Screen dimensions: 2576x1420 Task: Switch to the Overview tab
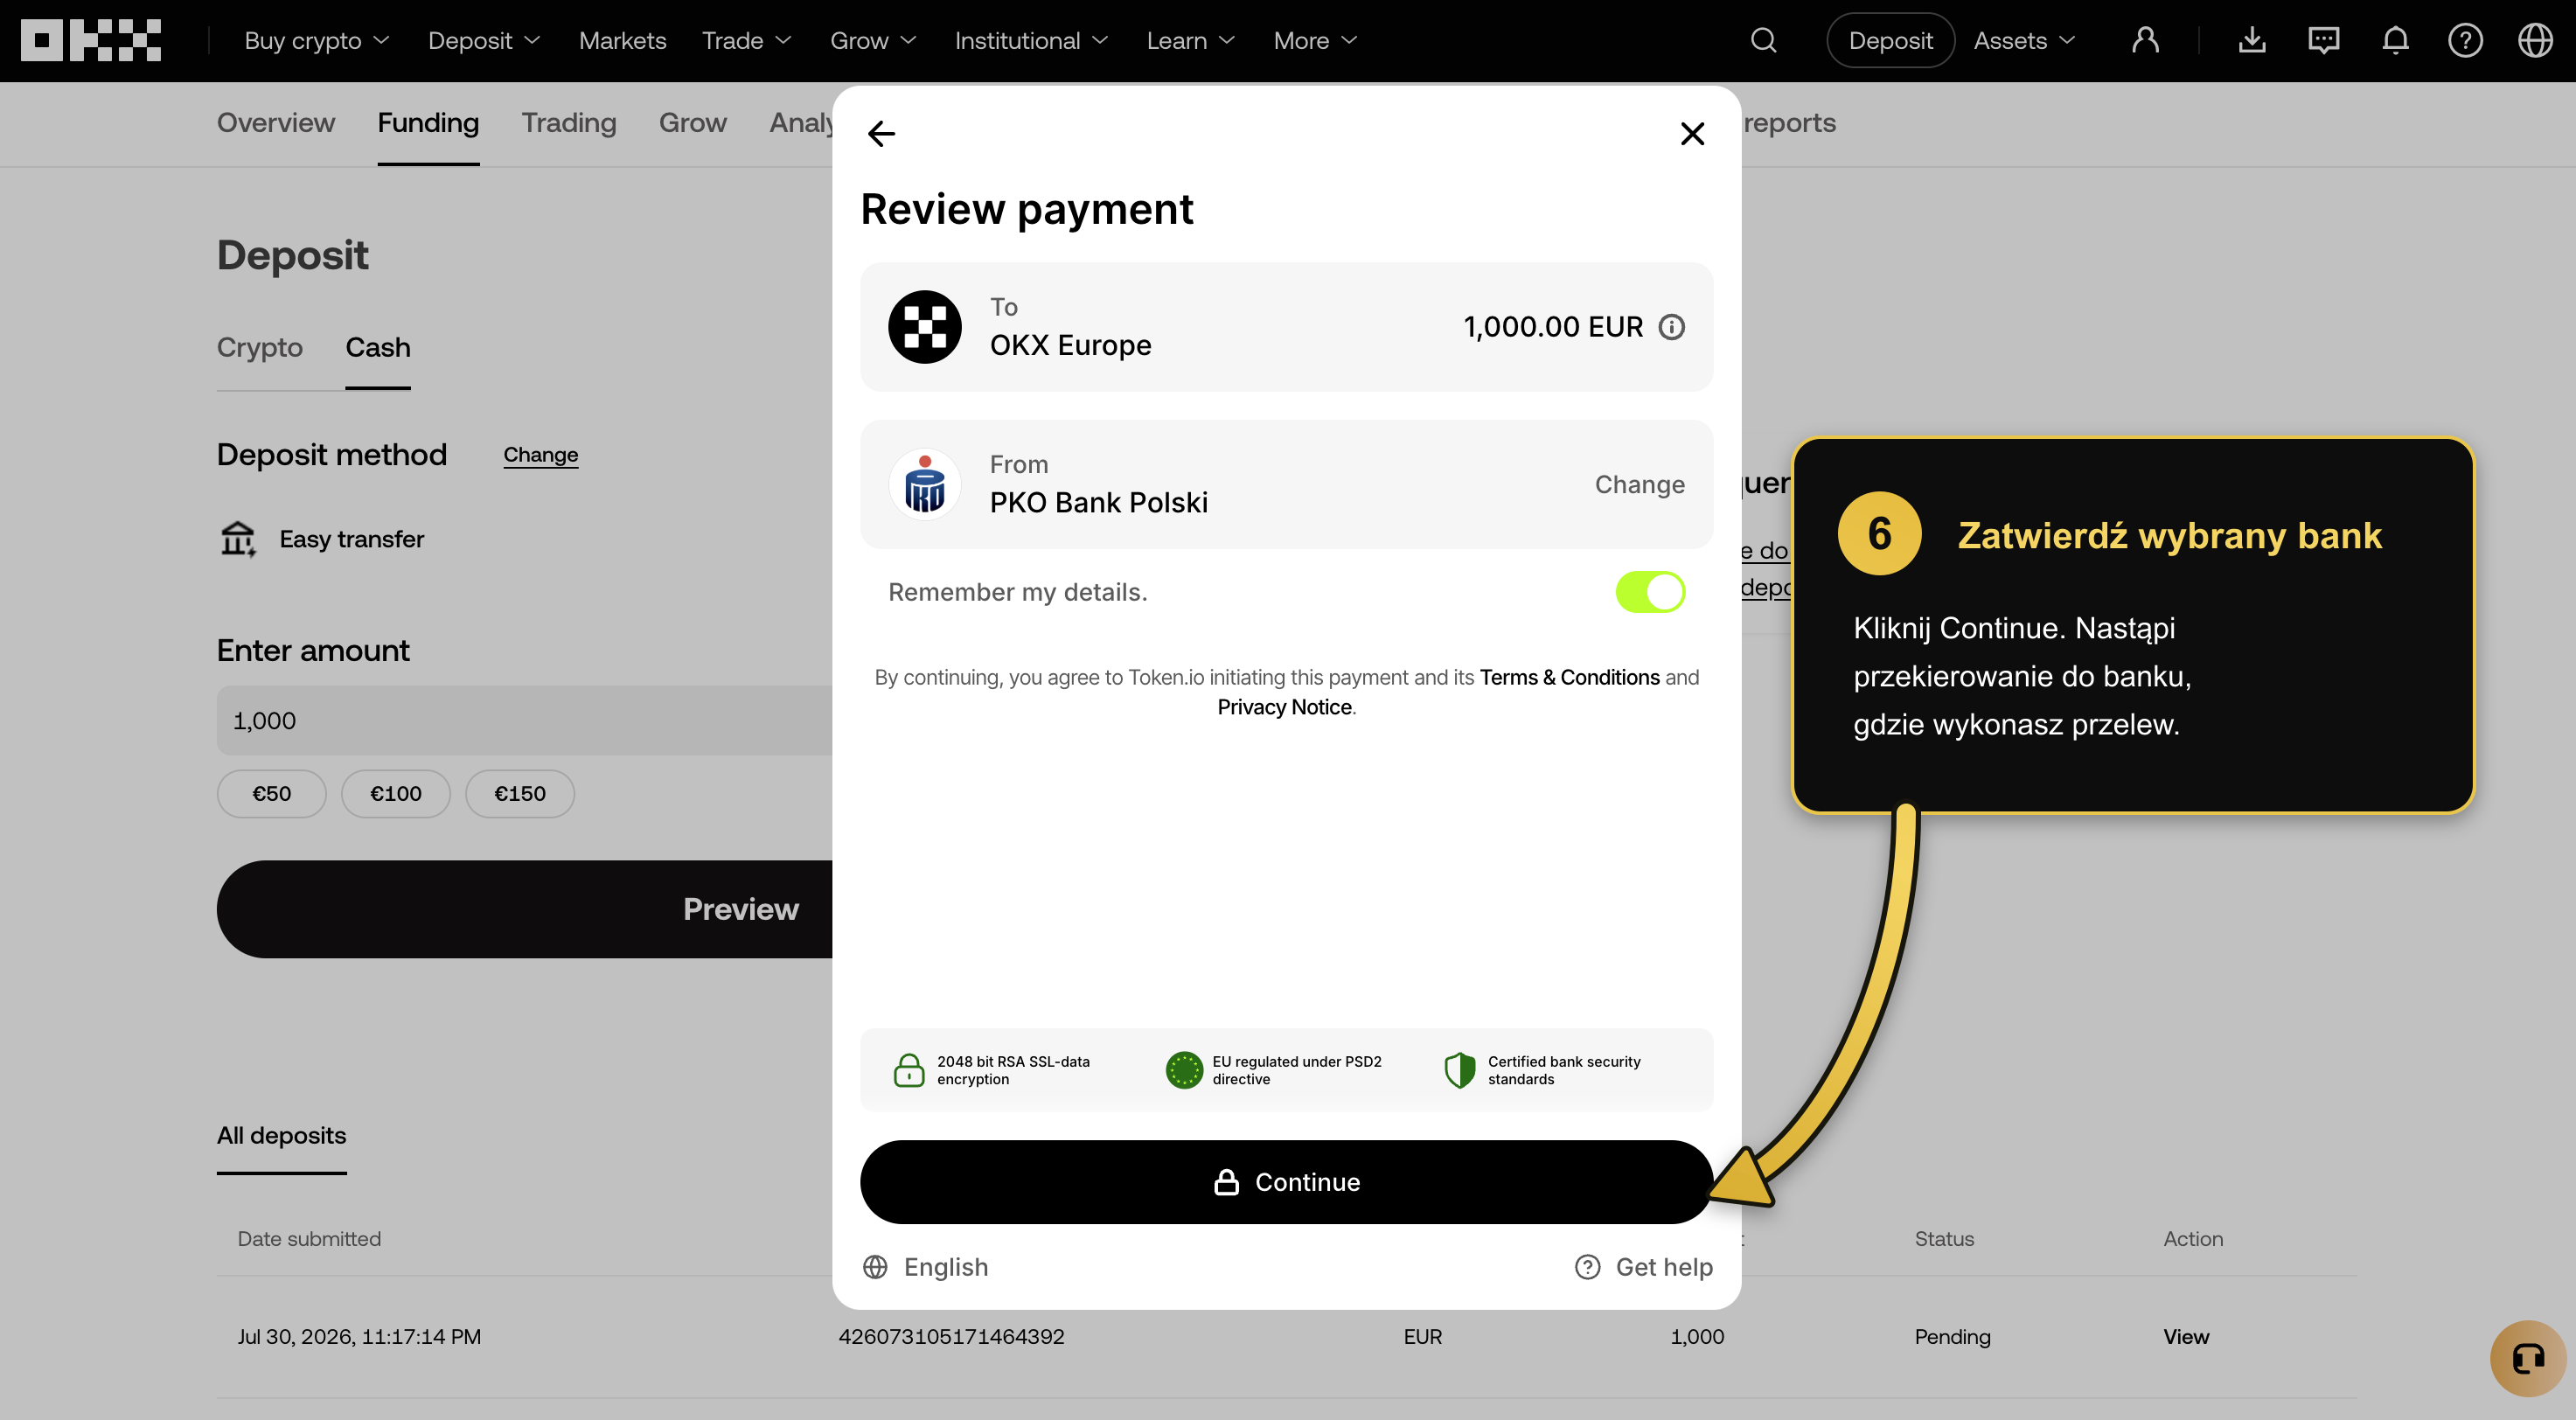pyautogui.click(x=276, y=123)
